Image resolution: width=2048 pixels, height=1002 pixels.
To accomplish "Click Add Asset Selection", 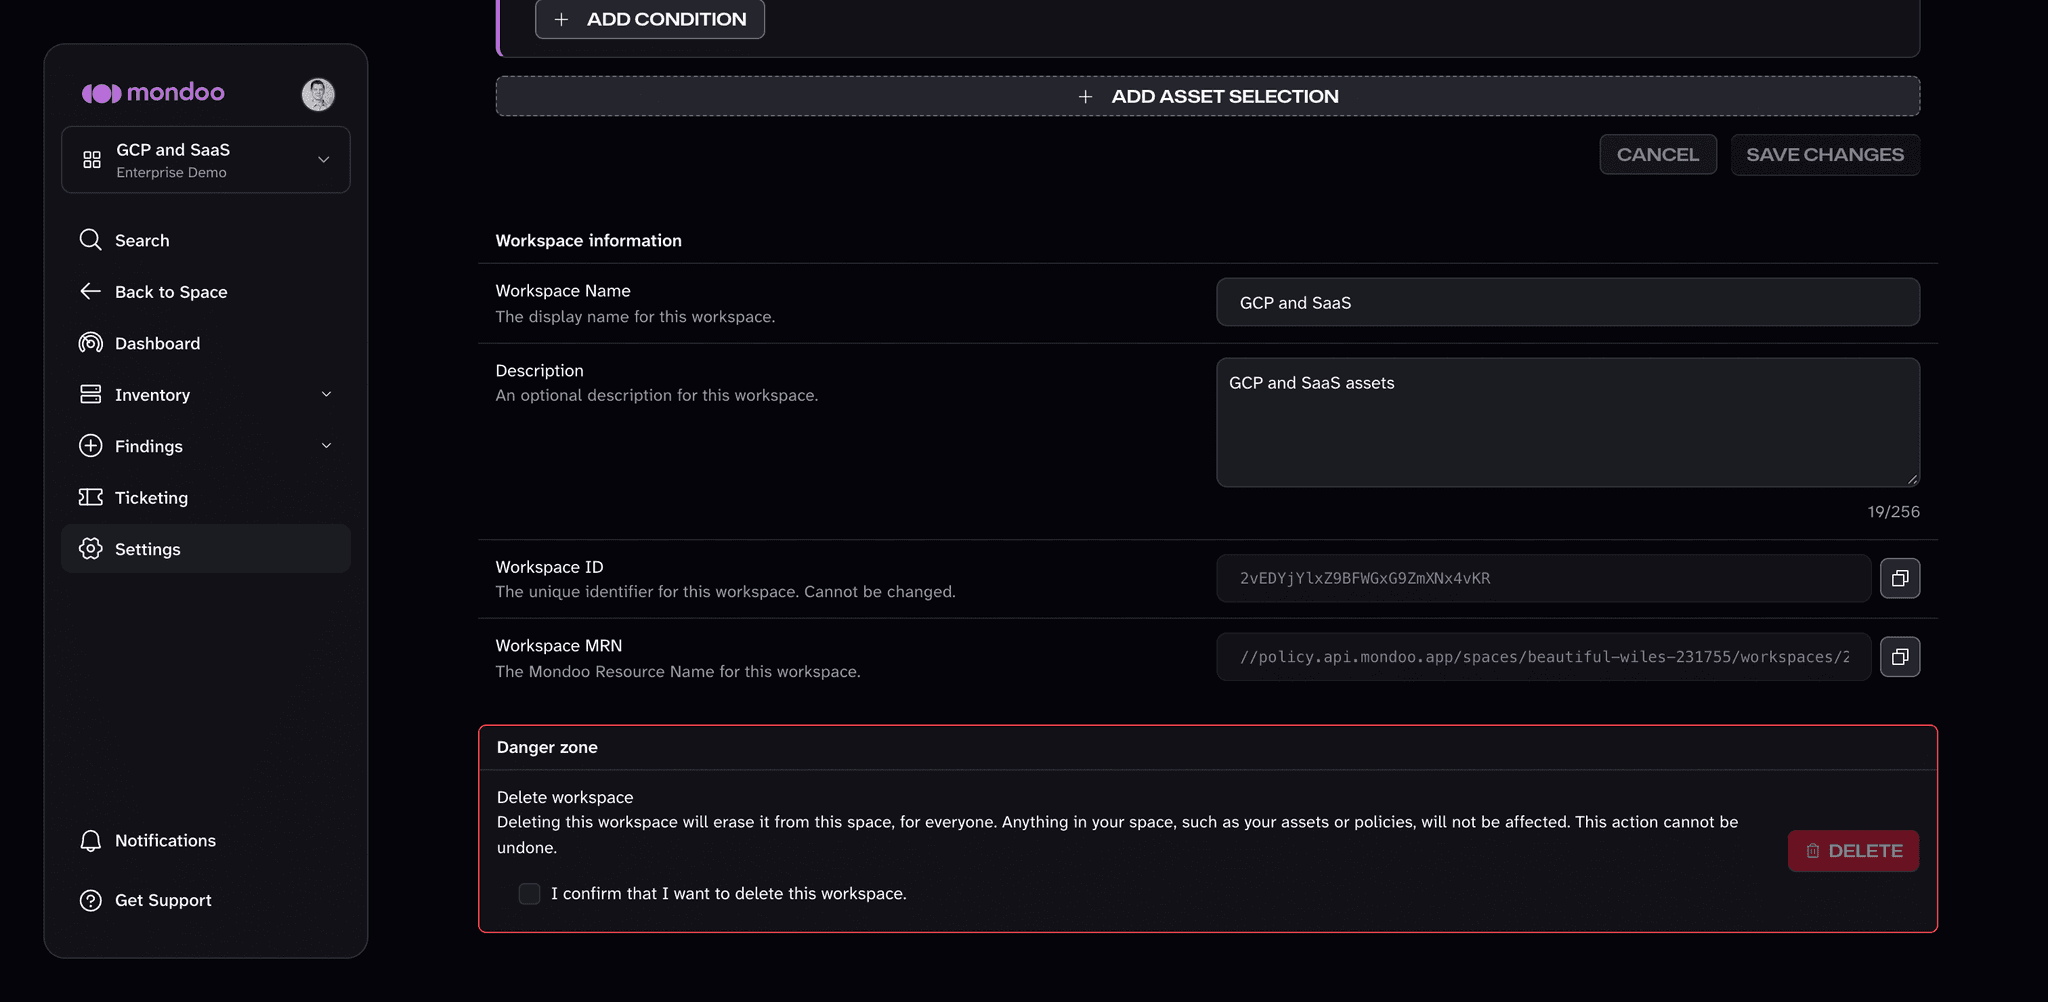I will point(1208,96).
